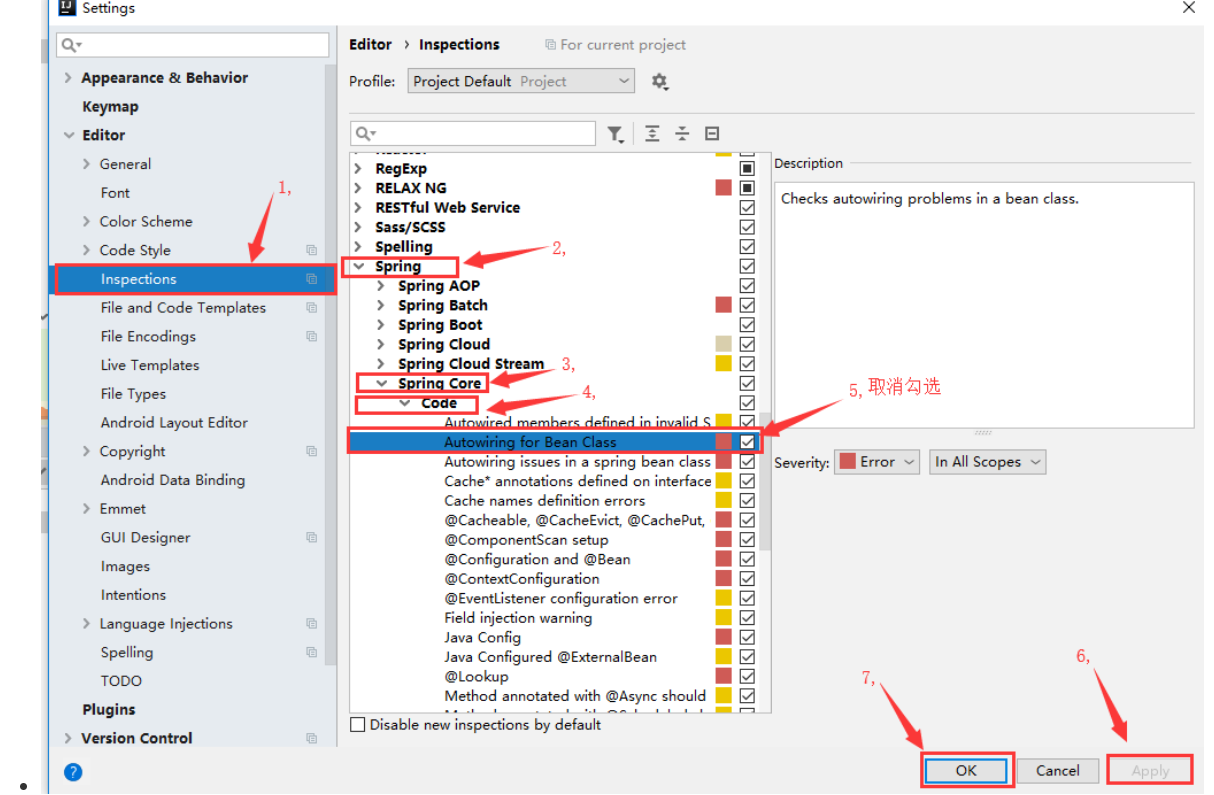This screenshot has width=1214, height=795.
Task: Toggle the Field injection warning checkbox
Action: click(x=747, y=618)
